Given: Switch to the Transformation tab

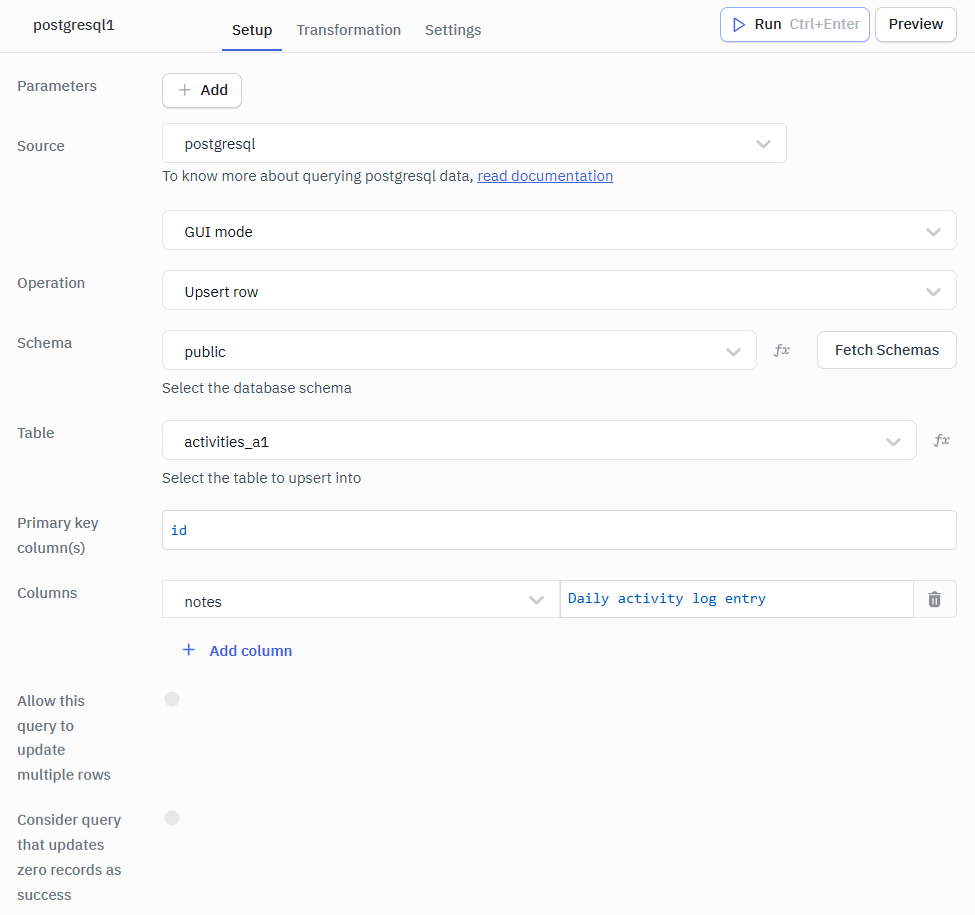Looking at the screenshot, I should [348, 30].
